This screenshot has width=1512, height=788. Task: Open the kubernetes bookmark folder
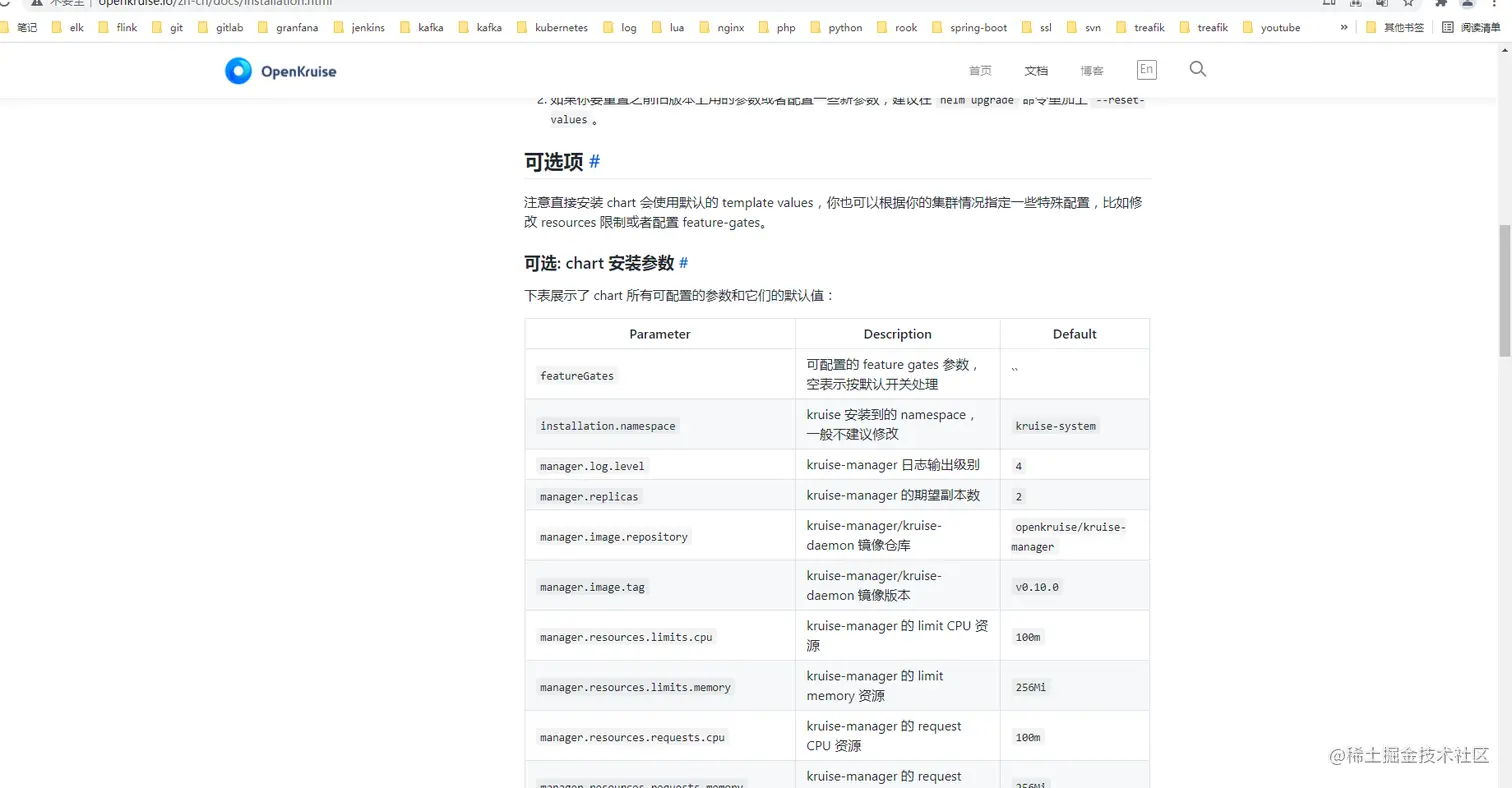click(552, 28)
